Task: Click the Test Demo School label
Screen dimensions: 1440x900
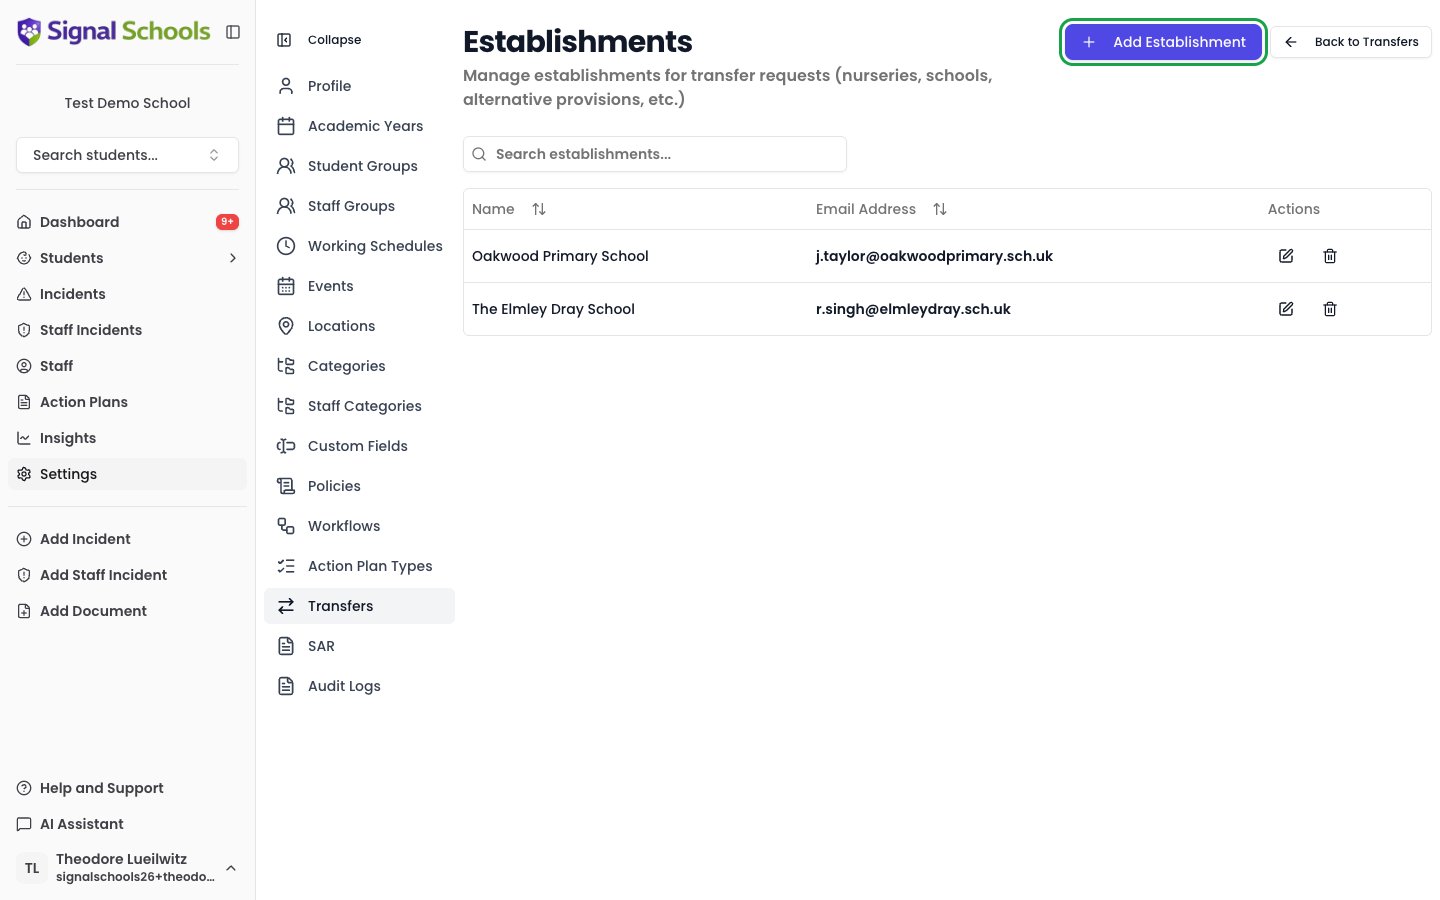Action: click(127, 103)
